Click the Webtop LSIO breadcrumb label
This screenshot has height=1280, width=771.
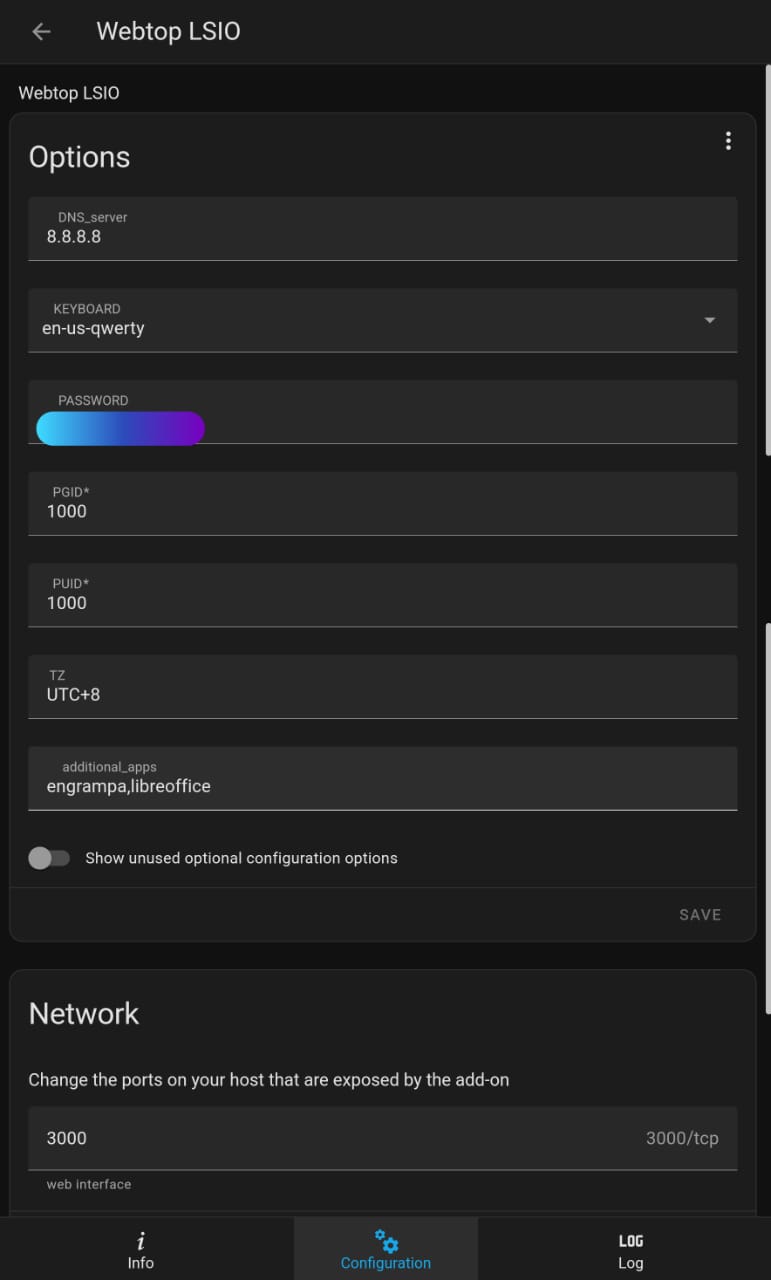point(68,92)
